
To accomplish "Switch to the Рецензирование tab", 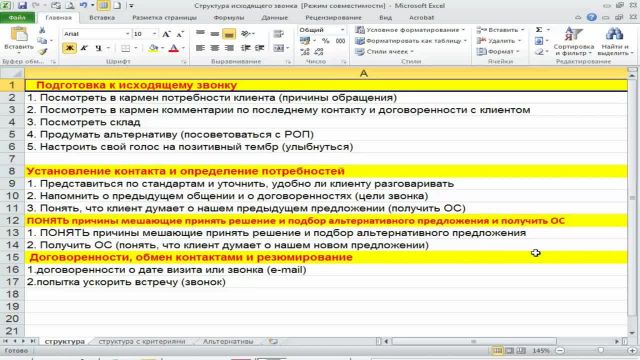I will (x=333, y=18).
